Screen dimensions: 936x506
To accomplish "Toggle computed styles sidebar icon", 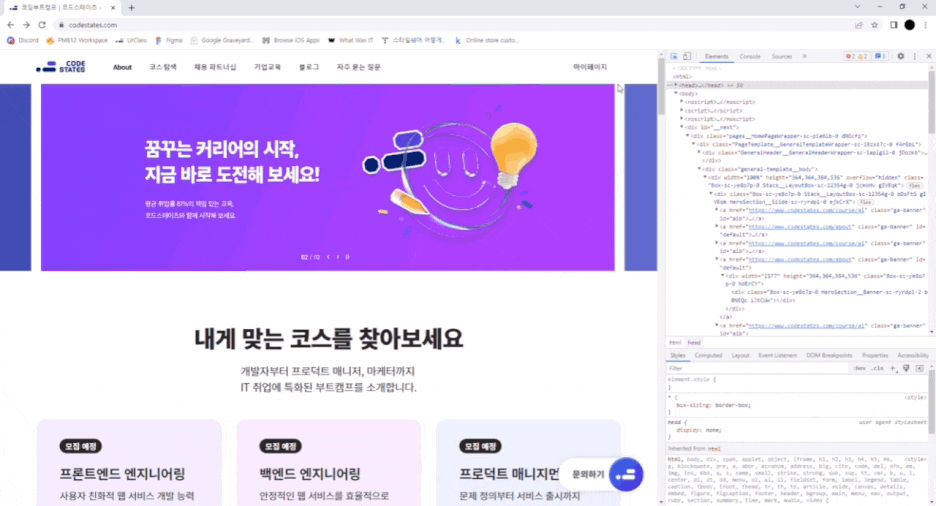I will click(x=919, y=368).
